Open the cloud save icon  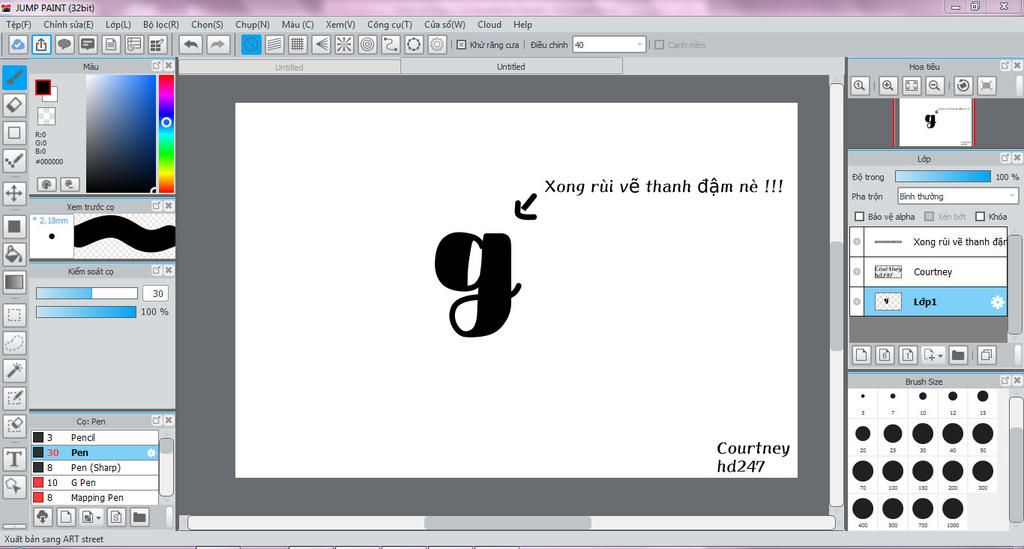(x=18, y=44)
